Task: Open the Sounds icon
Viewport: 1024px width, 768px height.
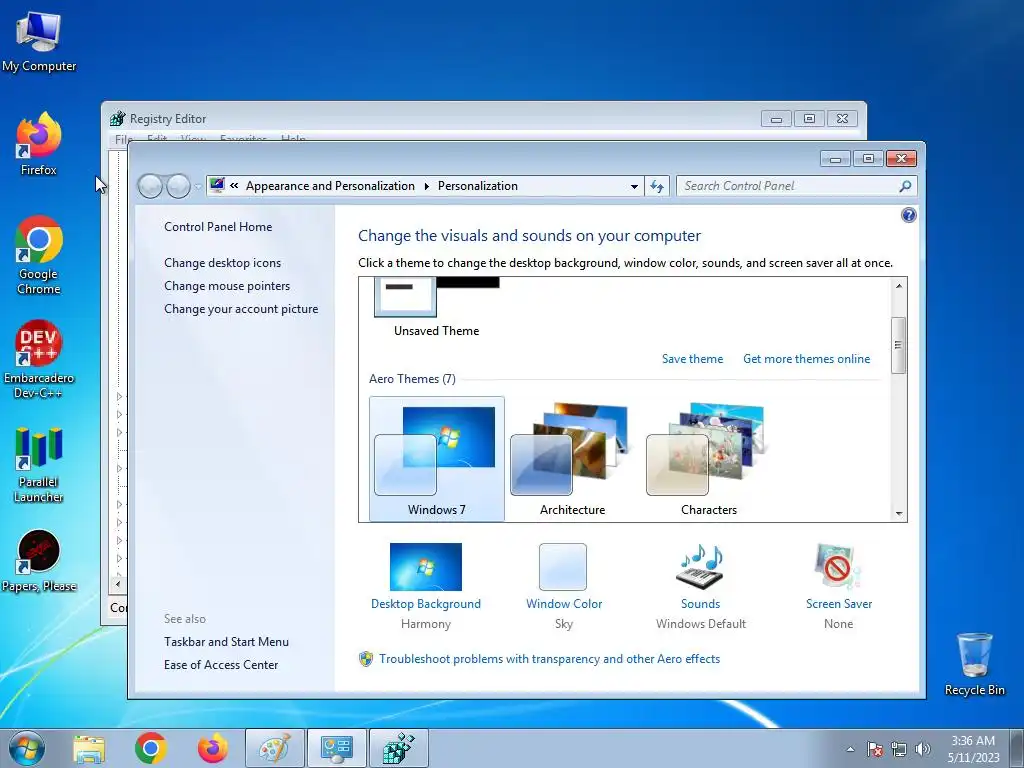Action: [700, 567]
